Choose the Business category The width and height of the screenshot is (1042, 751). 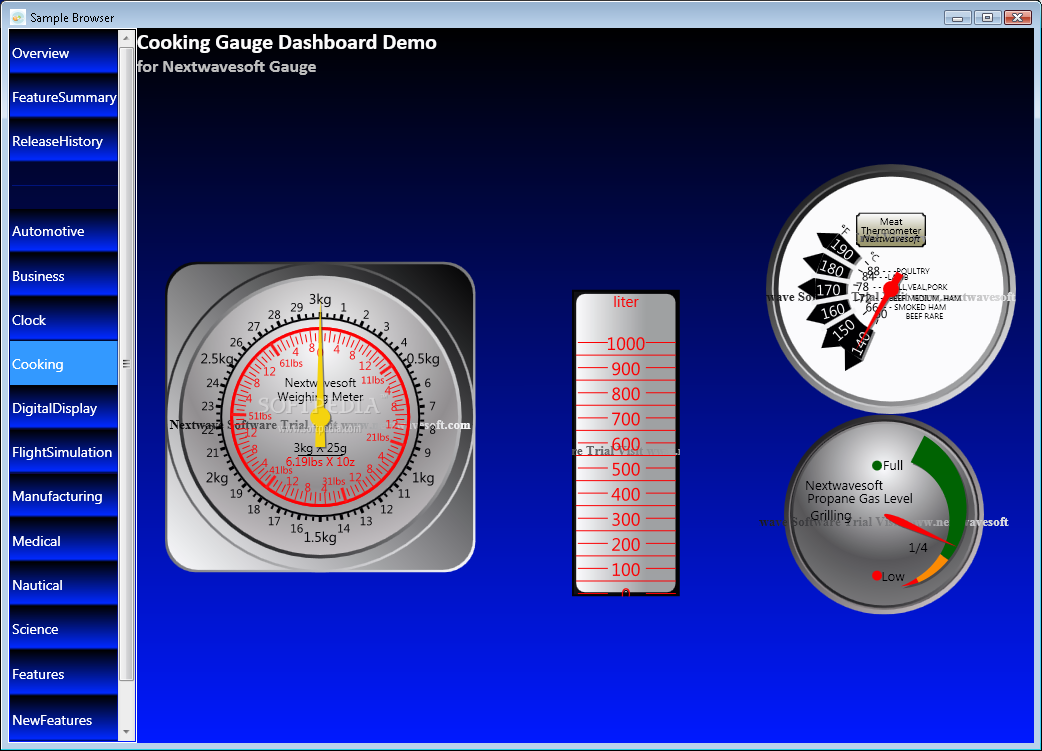point(64,276)
